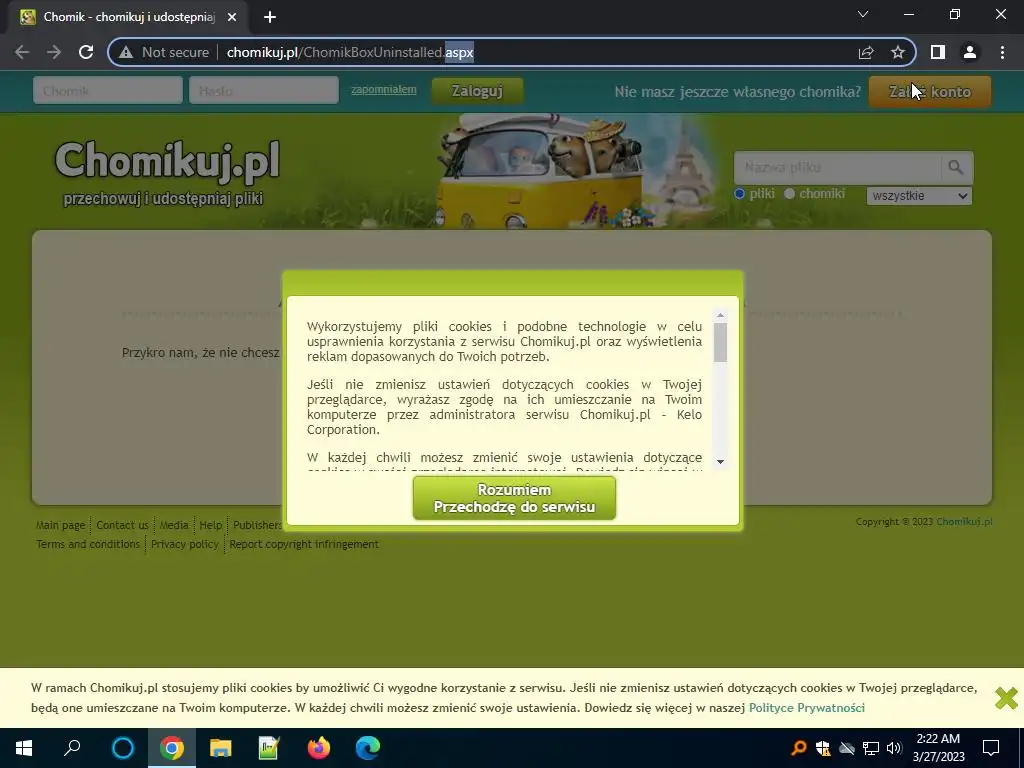1024x768 pixels.
Task: Go back using the browser back arrow
Action: [22, 52]
